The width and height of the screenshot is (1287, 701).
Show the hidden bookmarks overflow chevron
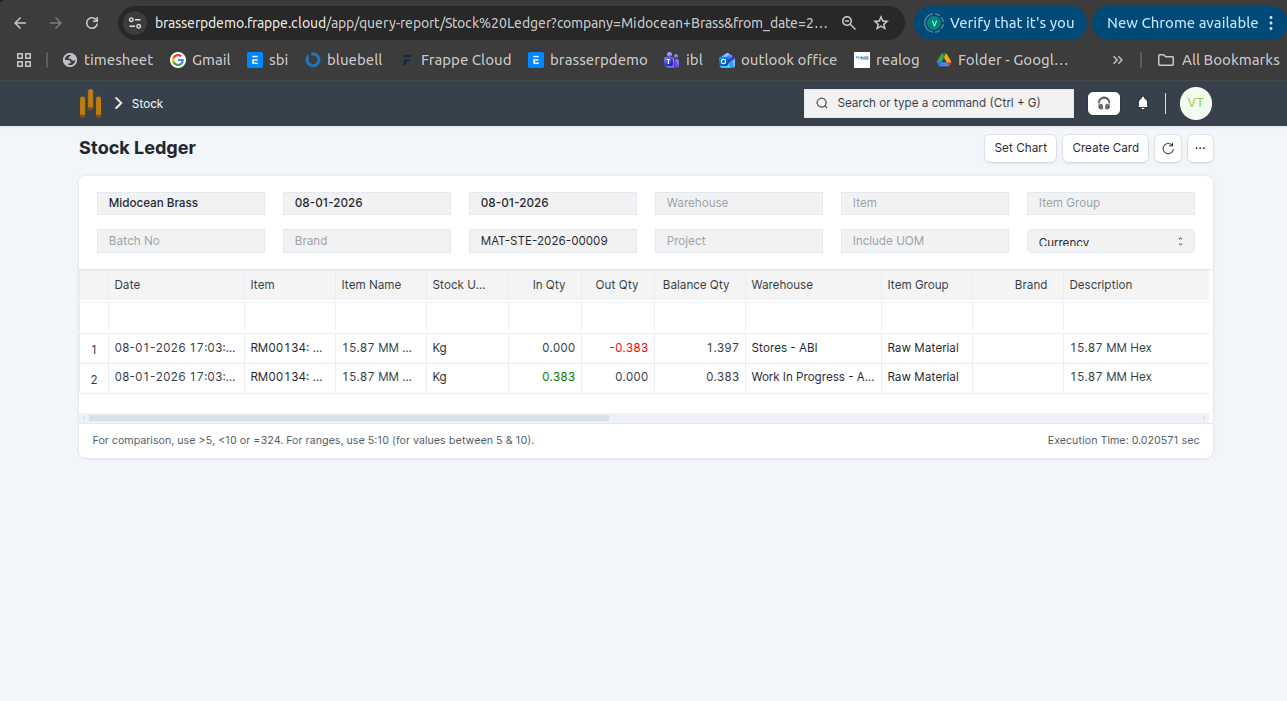[x=1117, y=60]
